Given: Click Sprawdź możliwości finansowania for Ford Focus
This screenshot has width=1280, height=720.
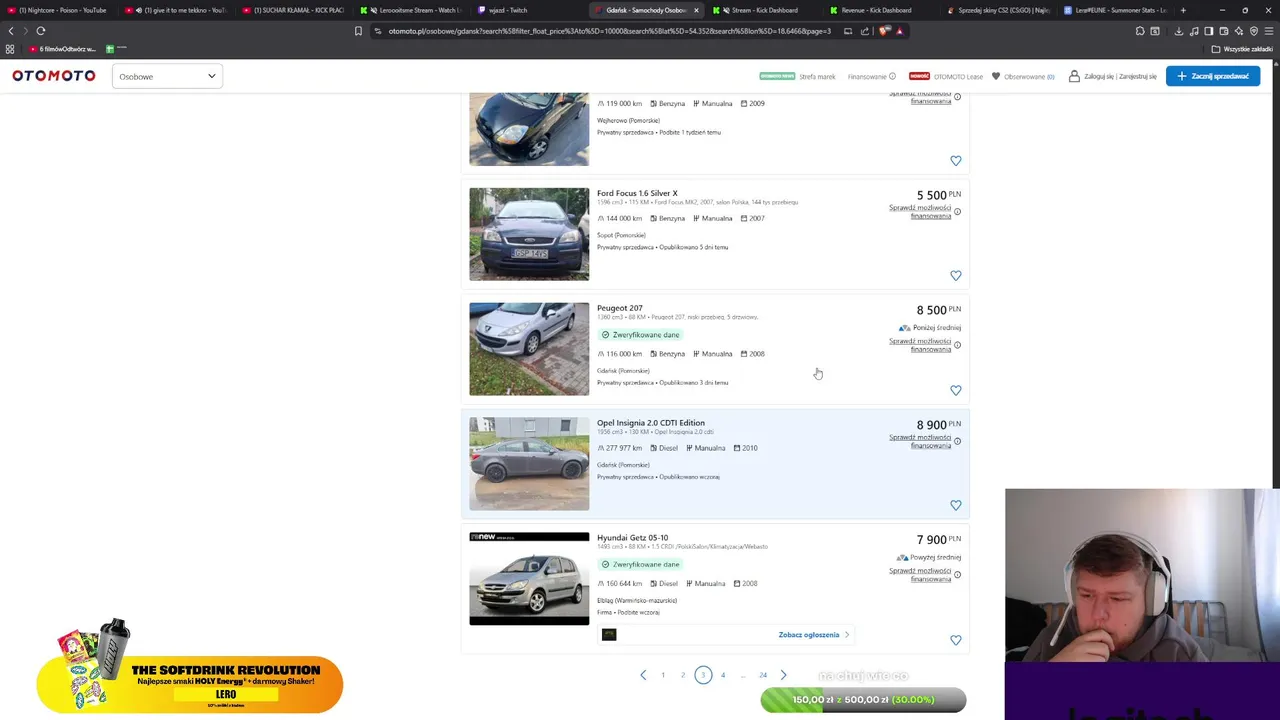Looking at the screenshot, I should pos(920,212).
